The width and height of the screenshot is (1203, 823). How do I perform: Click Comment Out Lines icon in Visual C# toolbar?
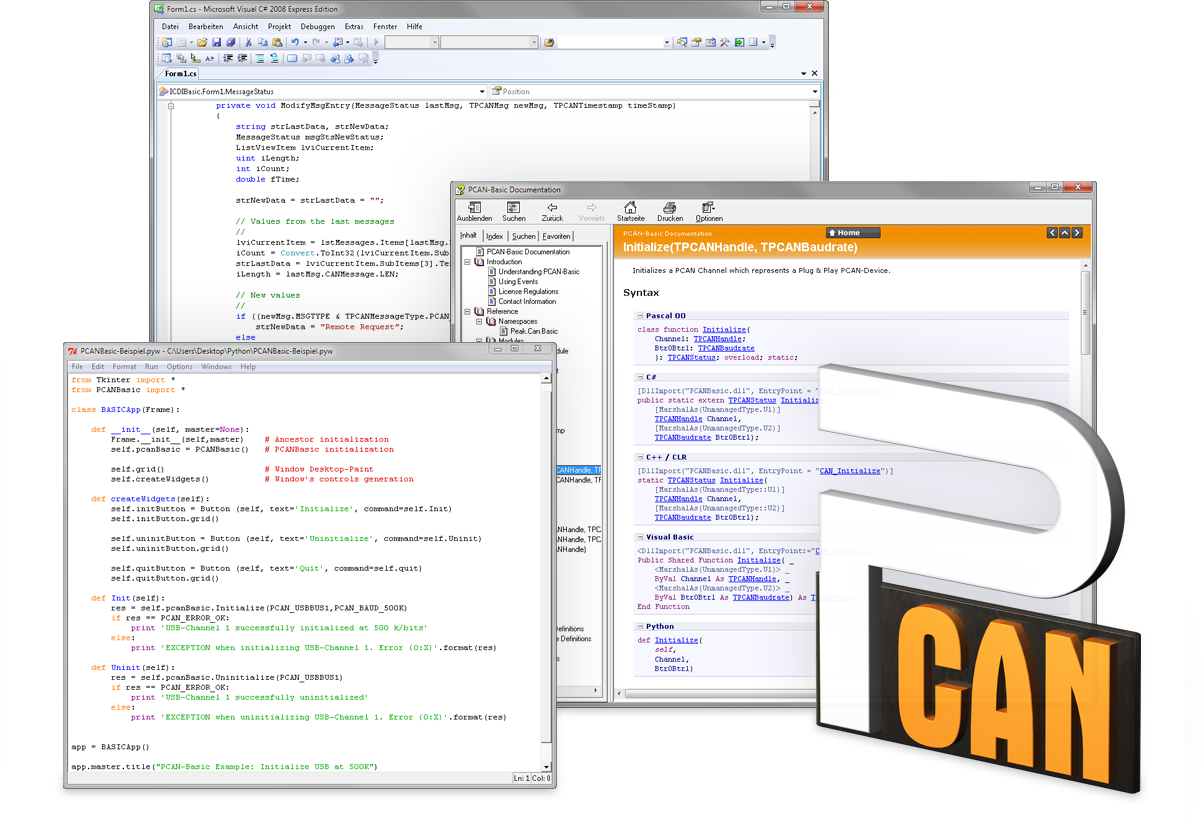click(260, 58)
